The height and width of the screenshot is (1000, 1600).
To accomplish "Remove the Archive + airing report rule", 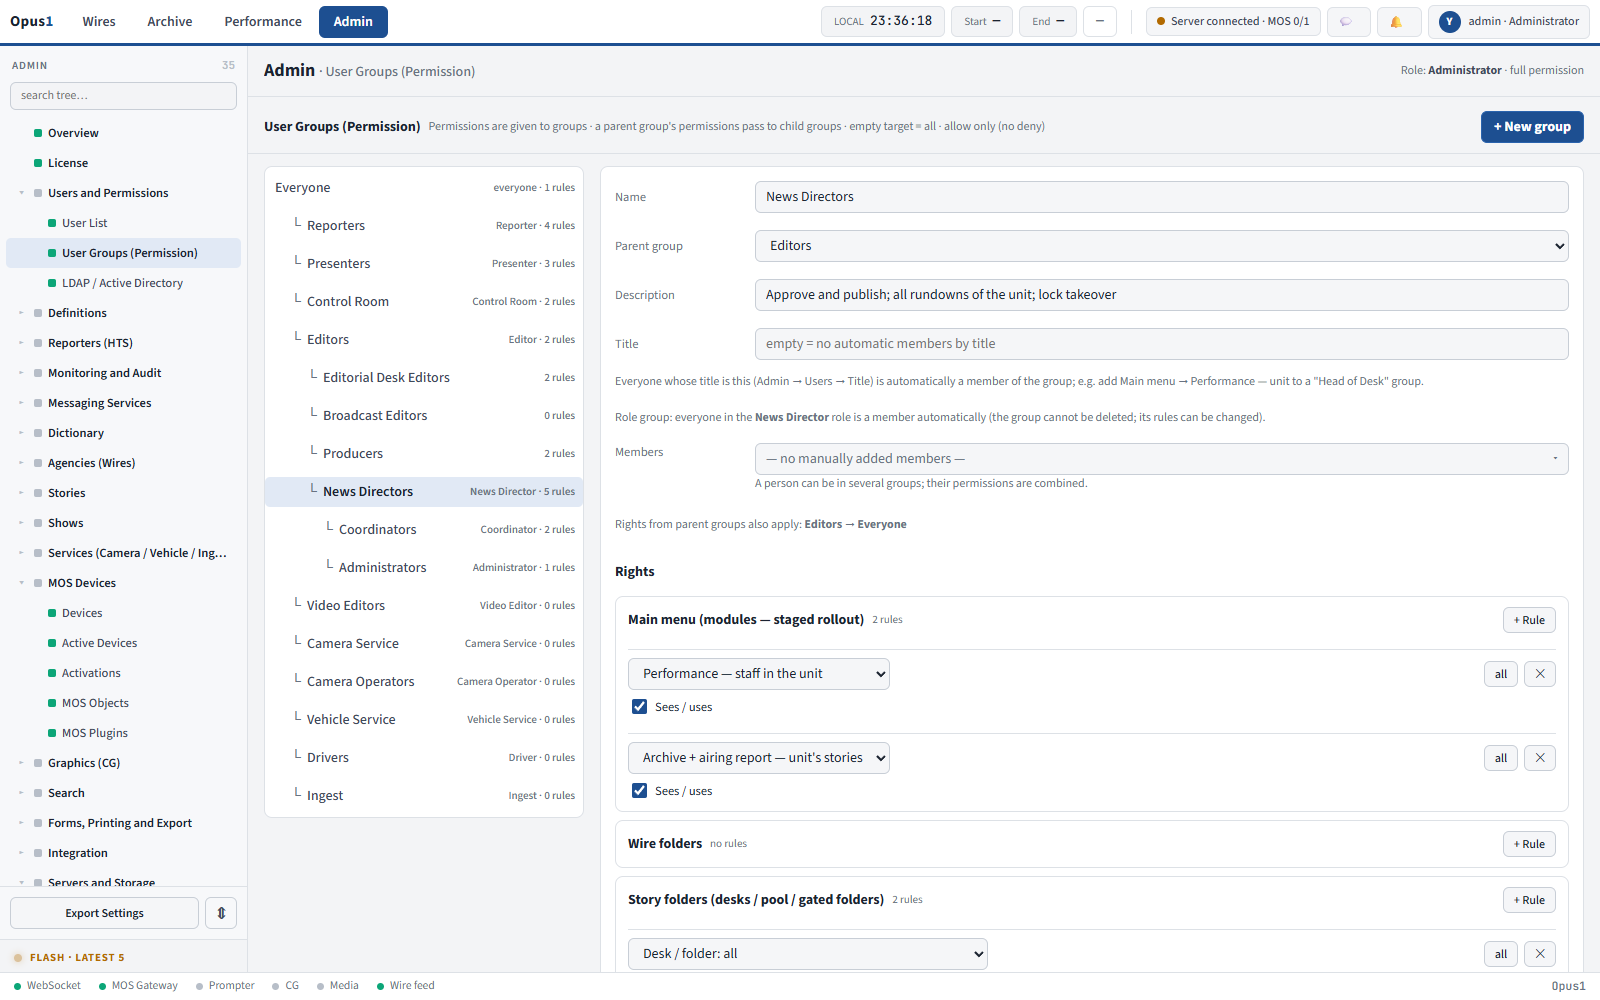I will tap(1540, 758).
